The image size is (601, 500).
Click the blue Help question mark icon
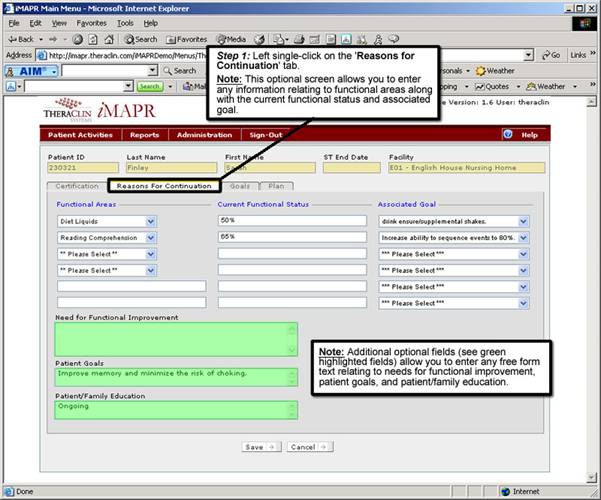pyautogui.click(x=508, y=134)
